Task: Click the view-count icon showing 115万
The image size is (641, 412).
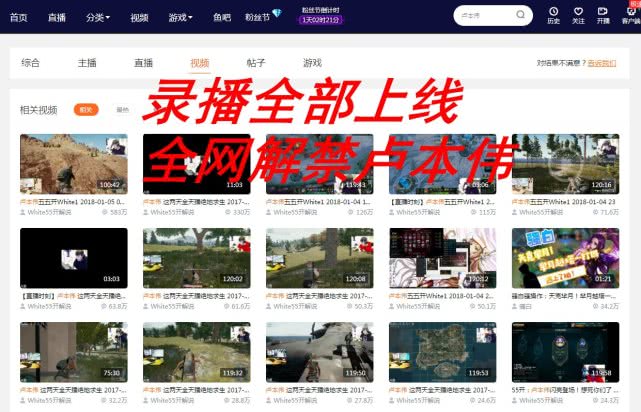Action: click(473, 212)
